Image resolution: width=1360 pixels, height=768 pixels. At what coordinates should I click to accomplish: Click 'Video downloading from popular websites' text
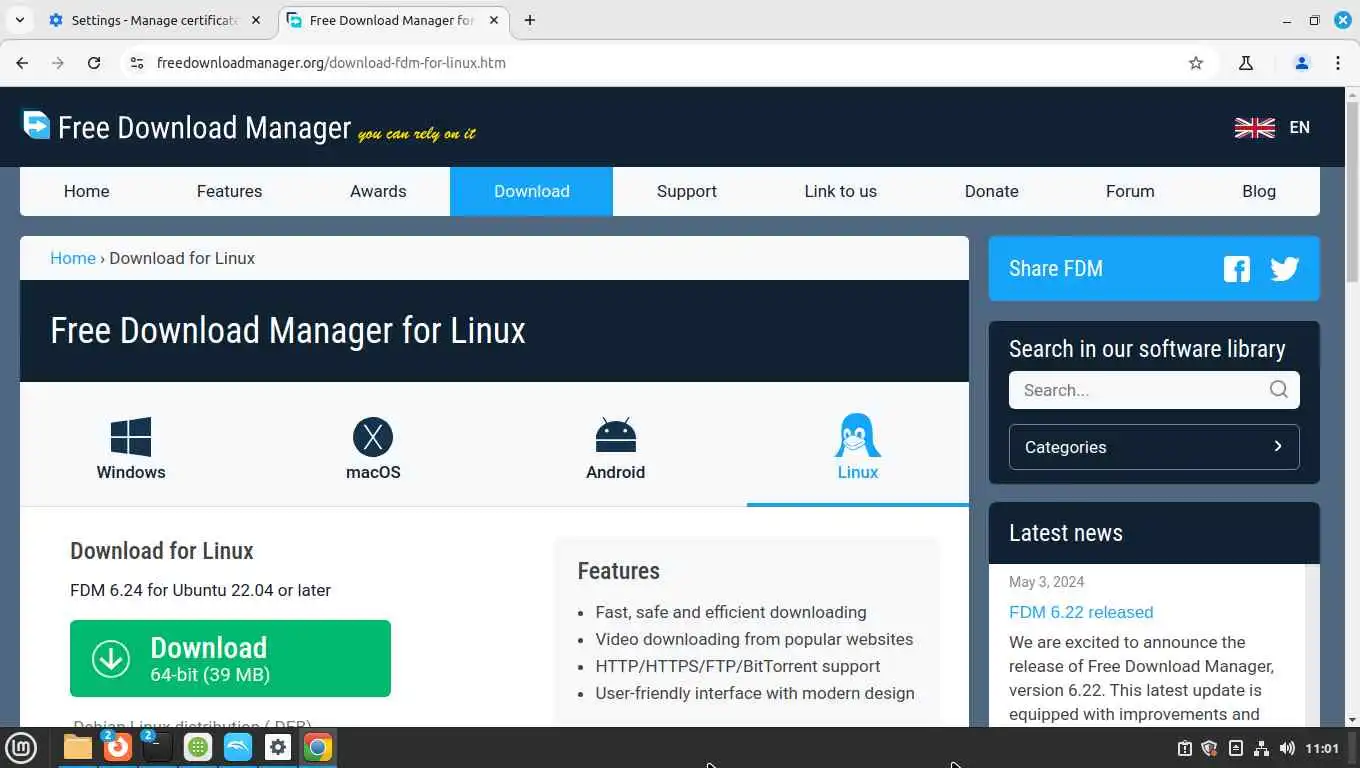(754, 639)
